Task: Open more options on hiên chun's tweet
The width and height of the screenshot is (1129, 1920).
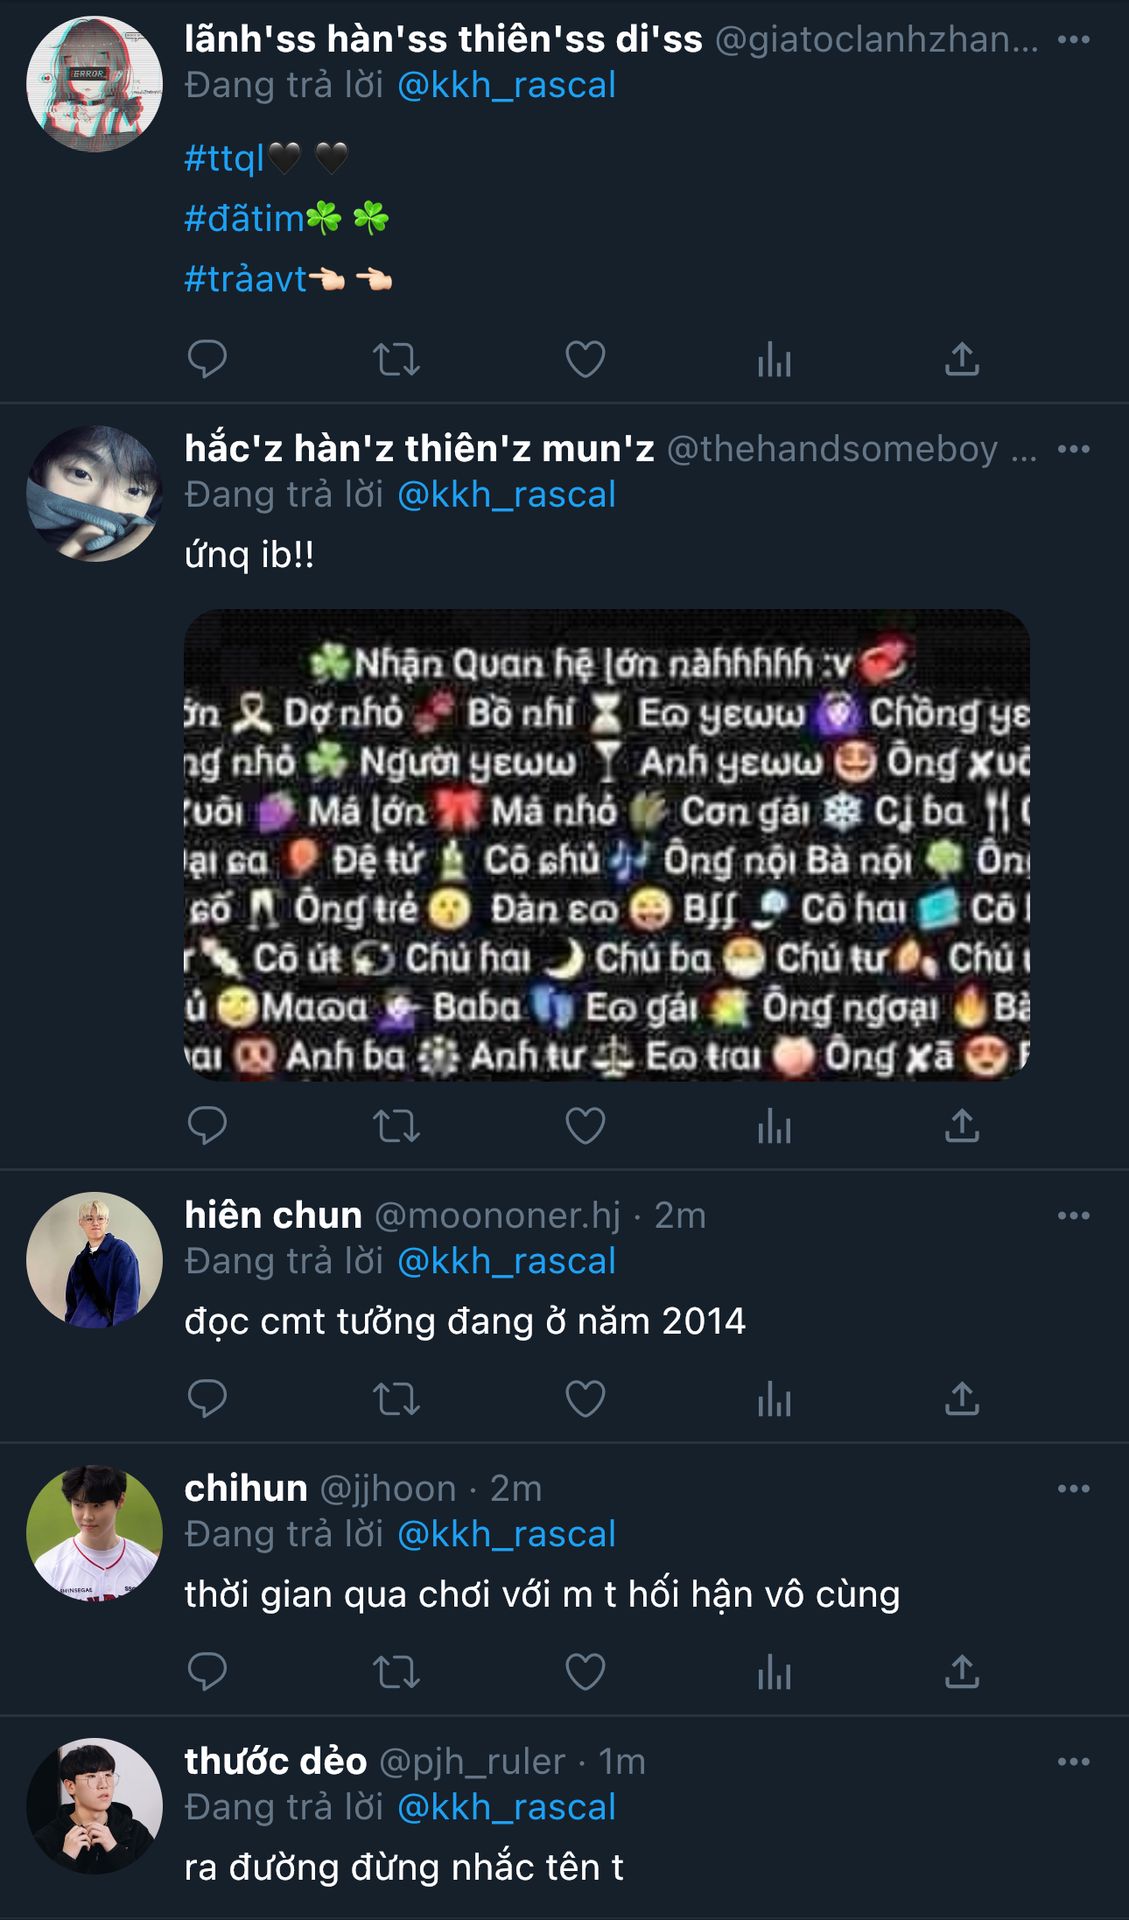Action: 1073,1215
